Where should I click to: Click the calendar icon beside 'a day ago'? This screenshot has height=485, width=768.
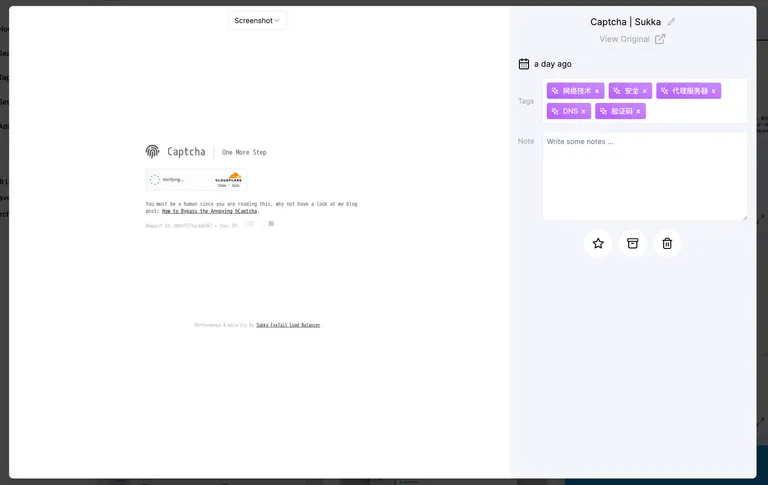(x=524, y=64)
